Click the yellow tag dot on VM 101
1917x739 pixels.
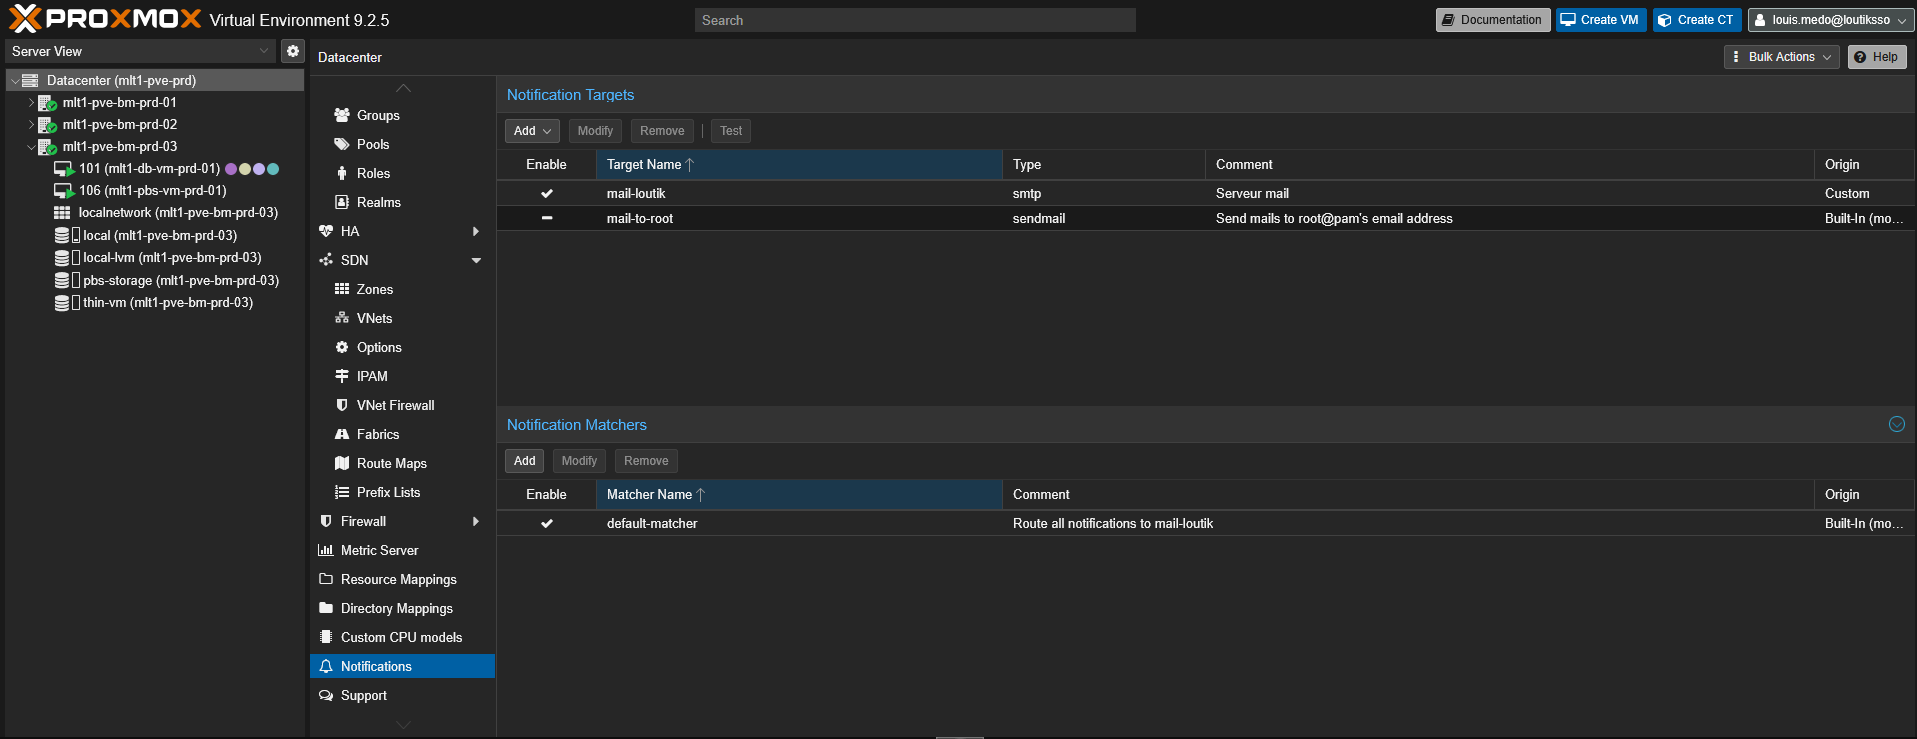245,169
